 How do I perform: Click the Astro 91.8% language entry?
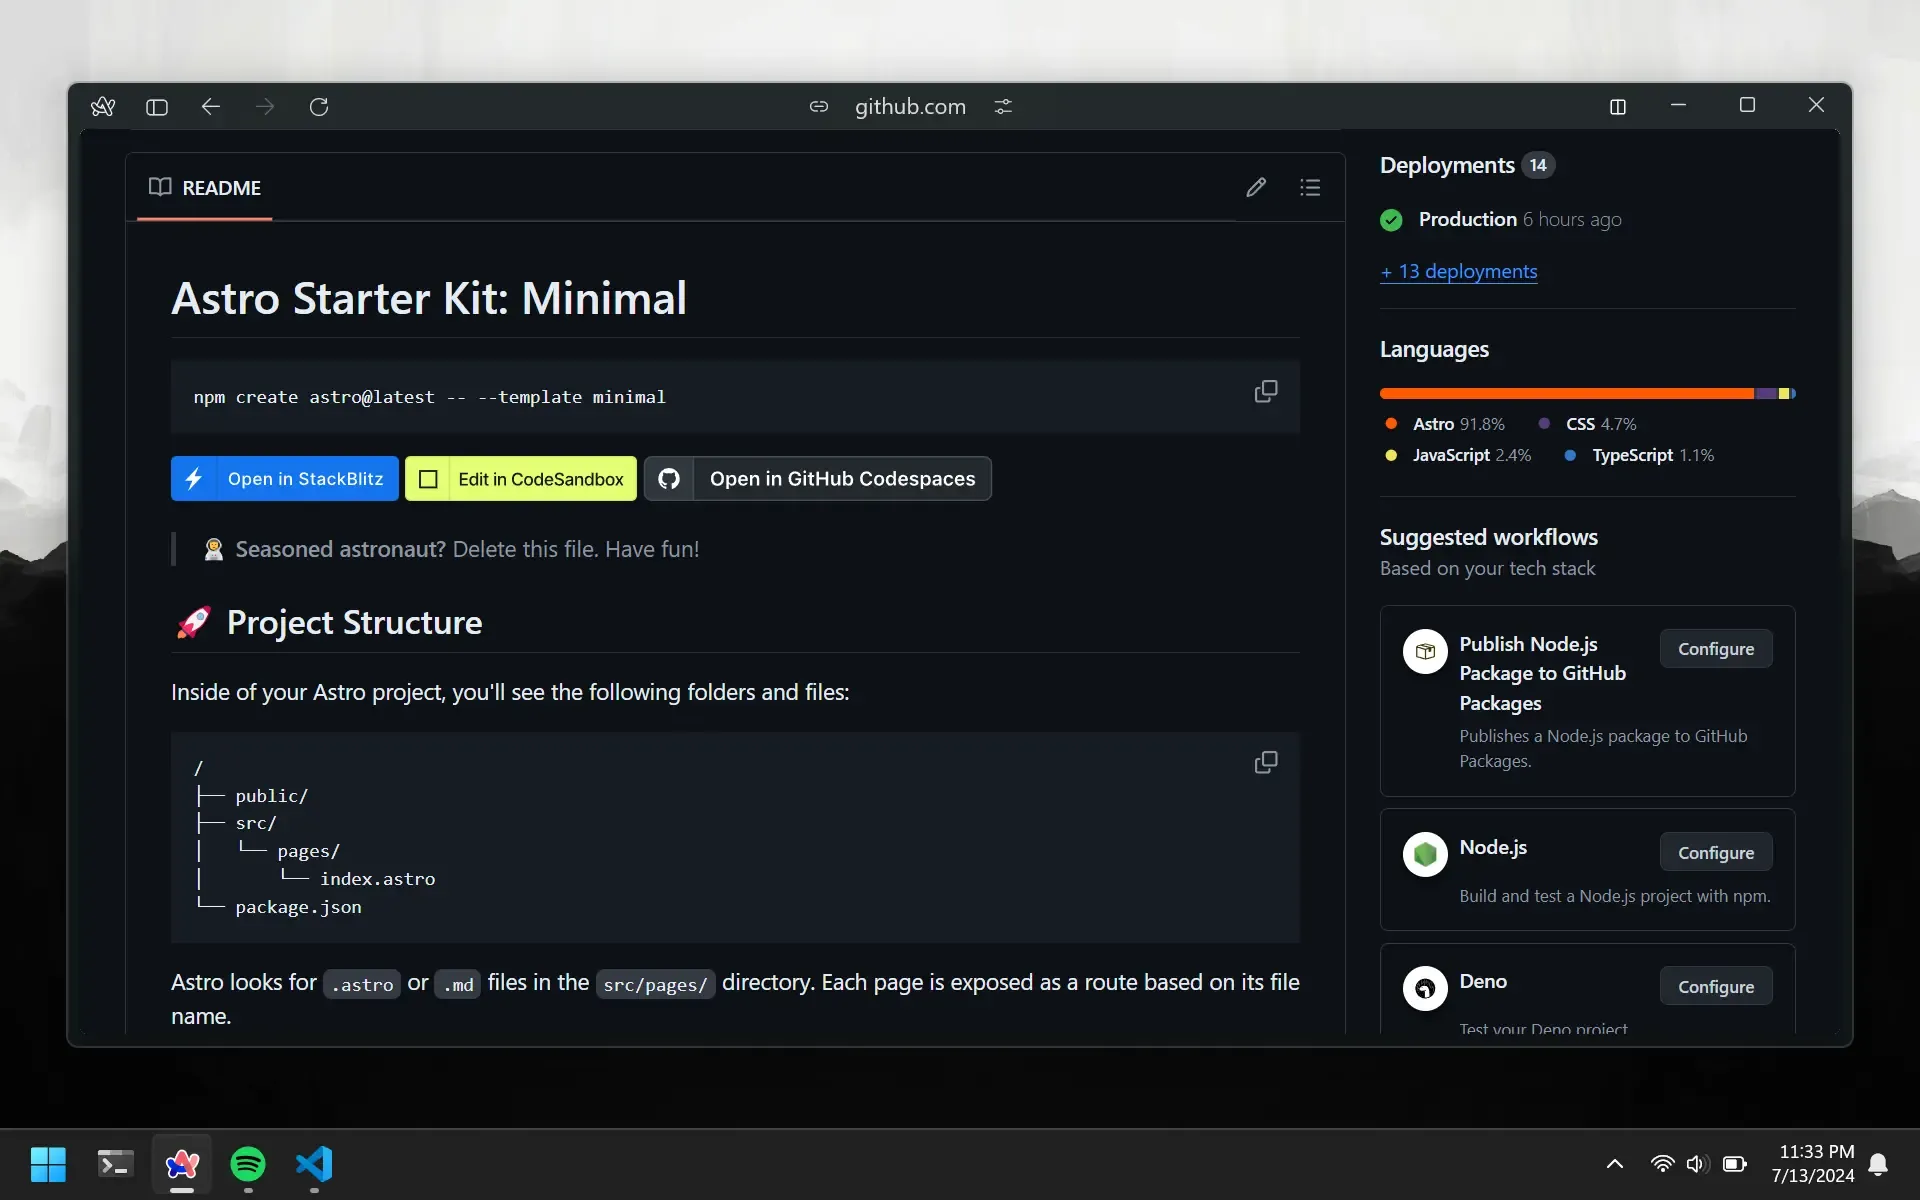tap(1444, 424)
